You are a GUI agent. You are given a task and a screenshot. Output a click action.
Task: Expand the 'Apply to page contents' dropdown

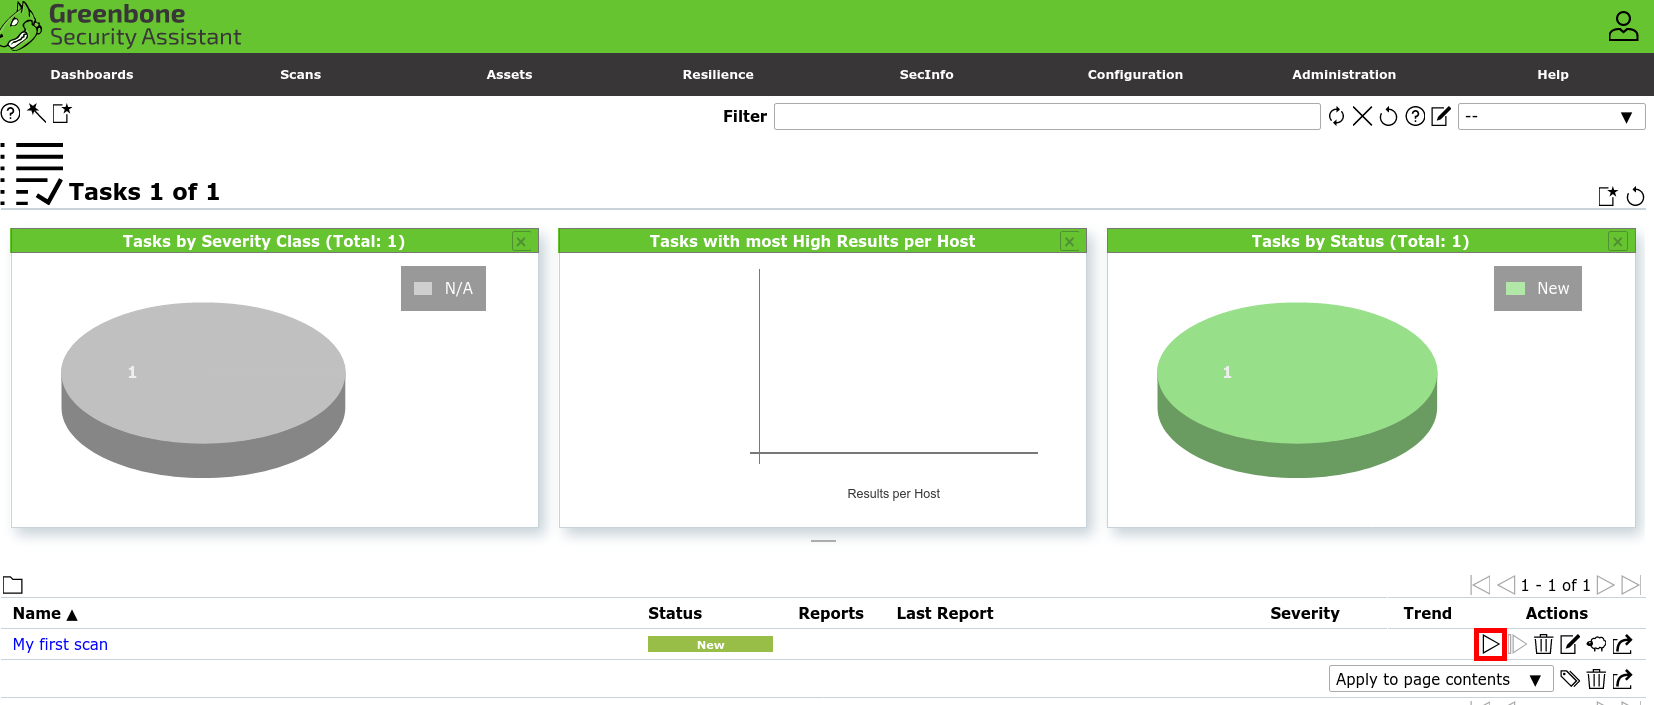coord(1440,679)
